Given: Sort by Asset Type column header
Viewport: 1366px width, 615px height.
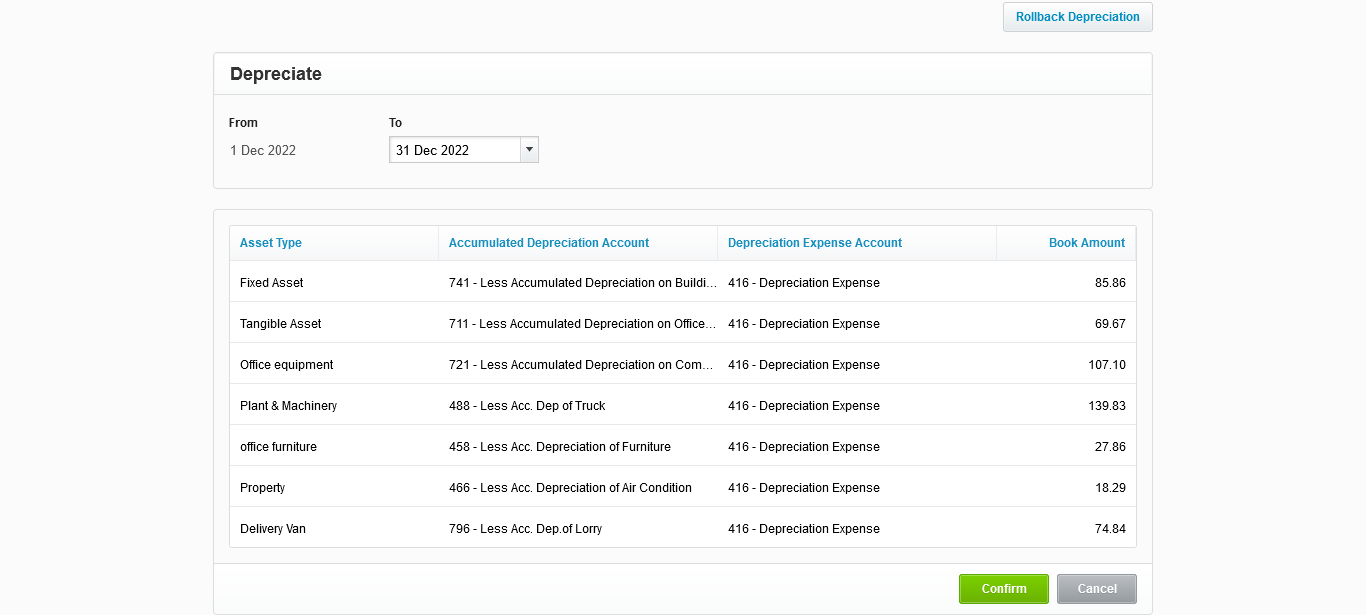Looking at the screenshot, I should pyautogui.click(x=271, y=243).
